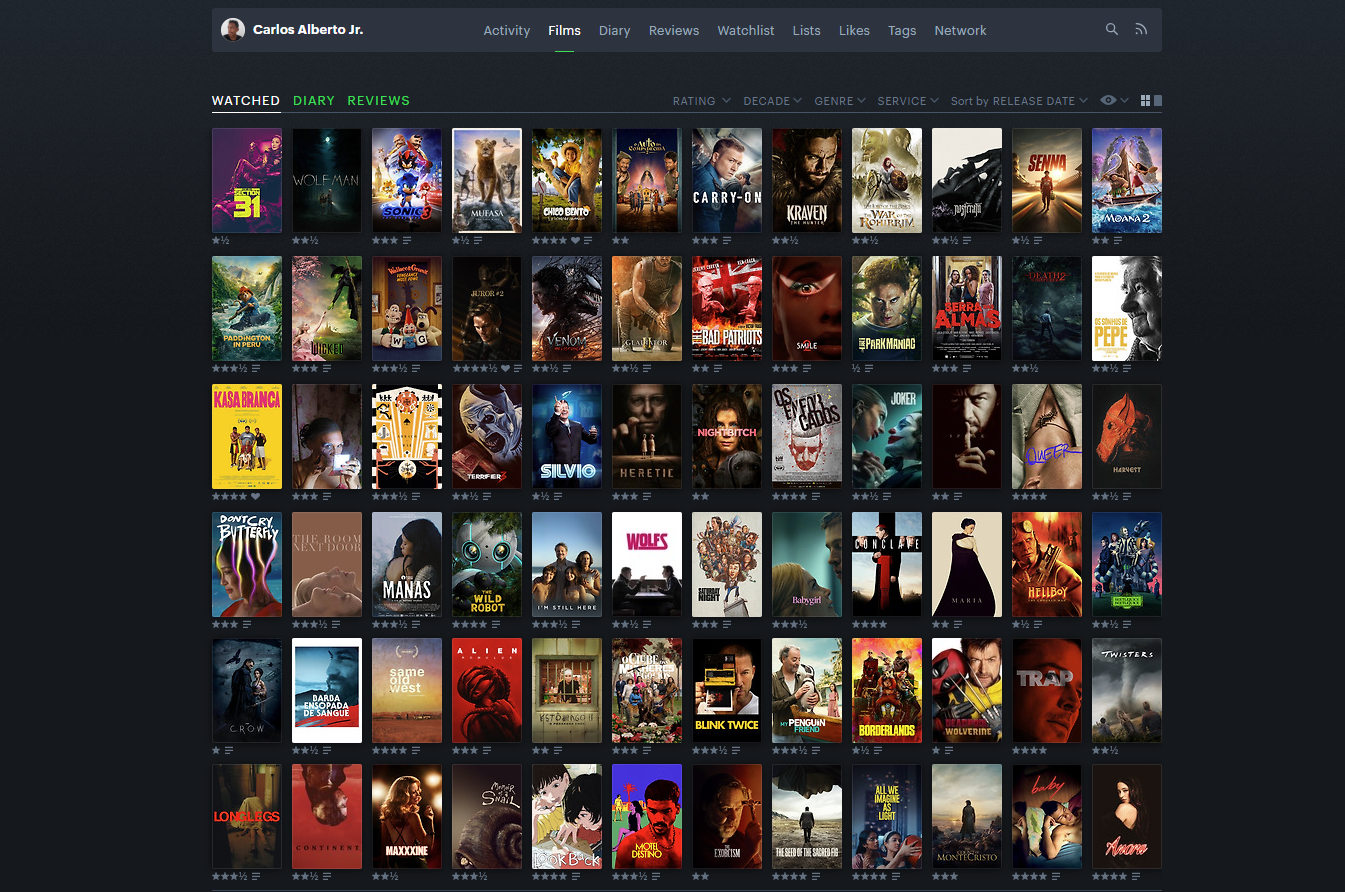This screenshot has width=1345, height=892.
Task: Switch to grid poster view icon
Action: (1146, 100)
